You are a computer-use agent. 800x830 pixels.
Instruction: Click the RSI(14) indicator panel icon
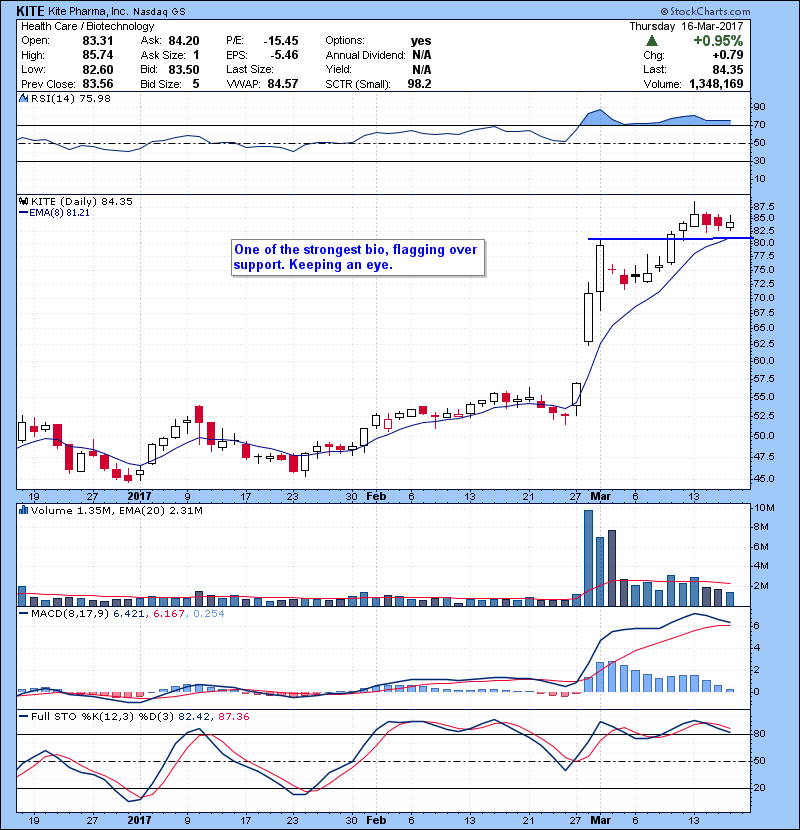tap(24, 98)
